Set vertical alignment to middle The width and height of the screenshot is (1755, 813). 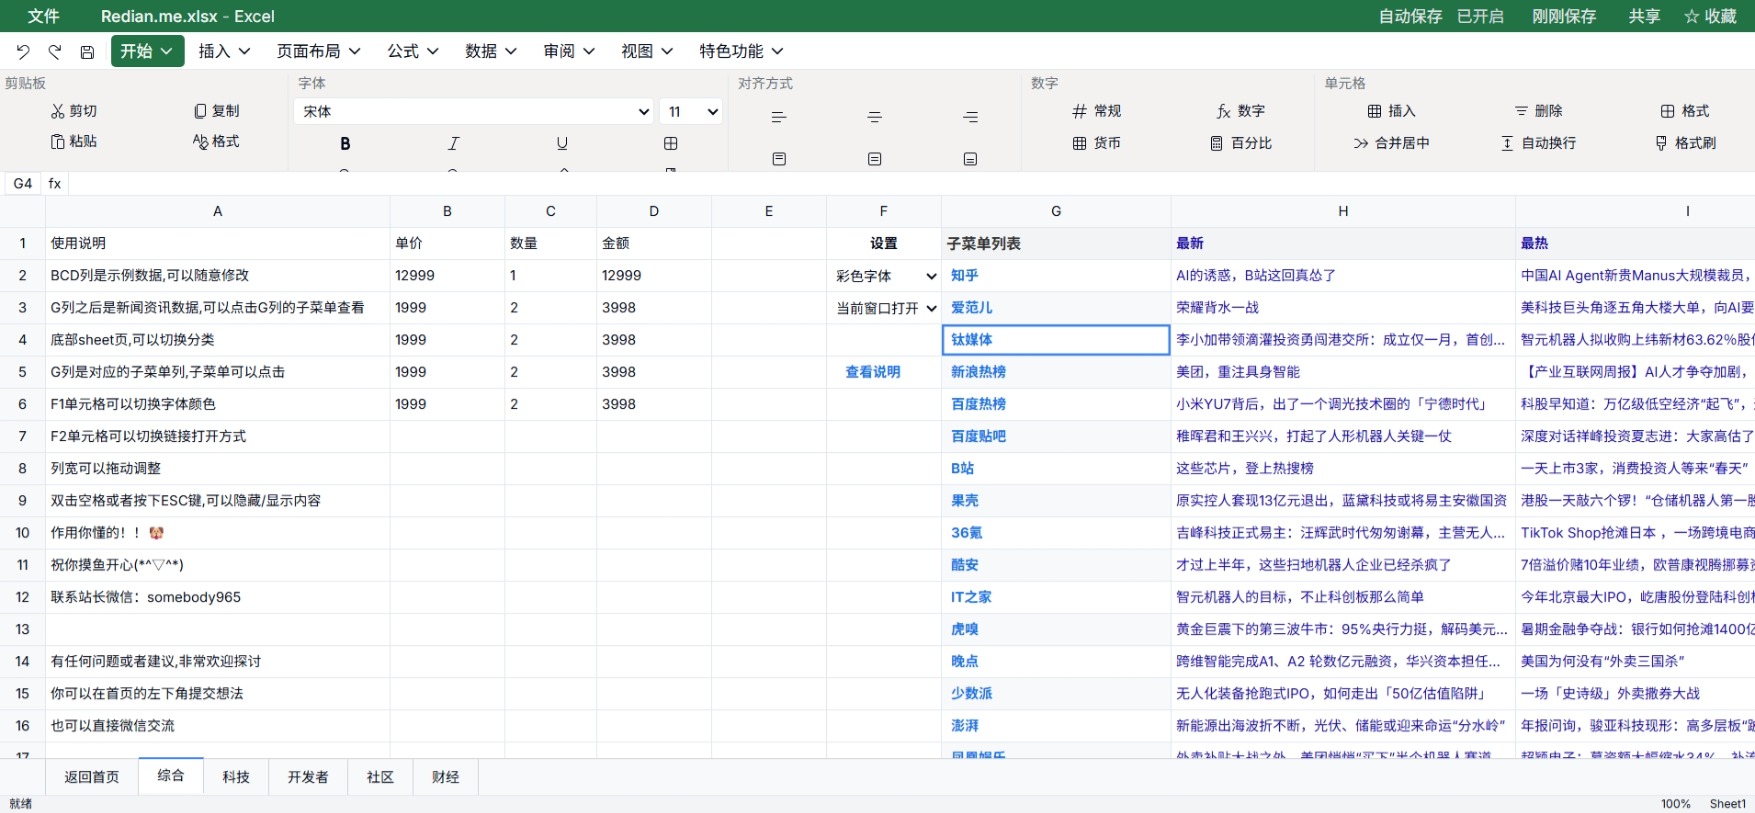(x=875, y=159)
